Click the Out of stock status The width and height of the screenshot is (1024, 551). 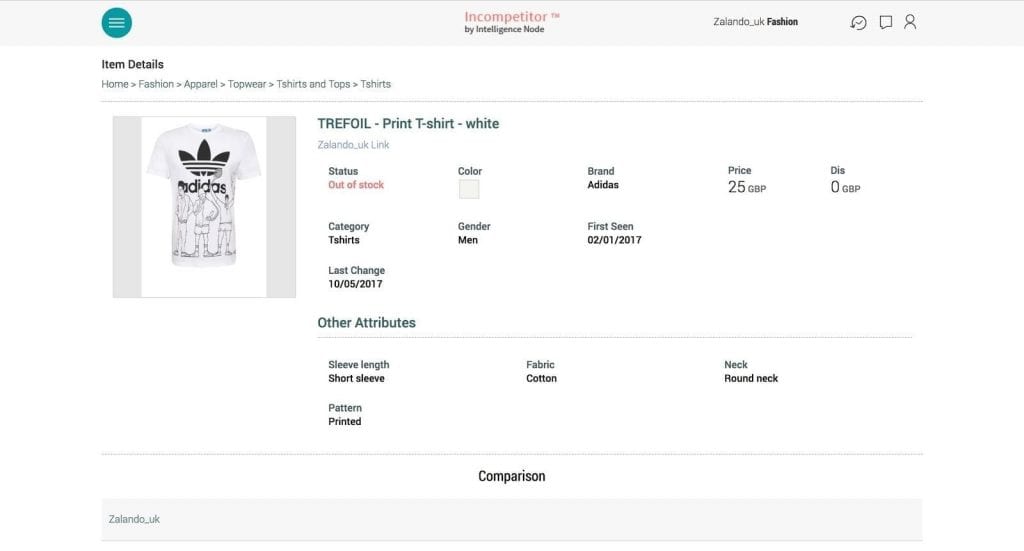pos(356,185)
